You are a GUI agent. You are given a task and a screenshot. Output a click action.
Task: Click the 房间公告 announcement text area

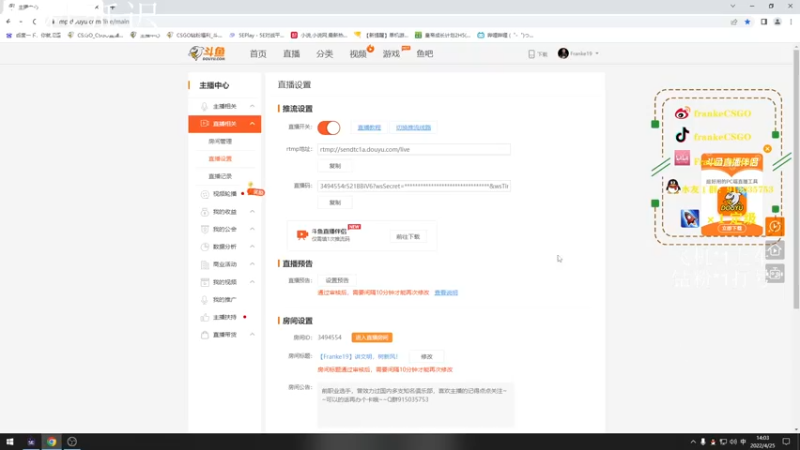point(415,404)
